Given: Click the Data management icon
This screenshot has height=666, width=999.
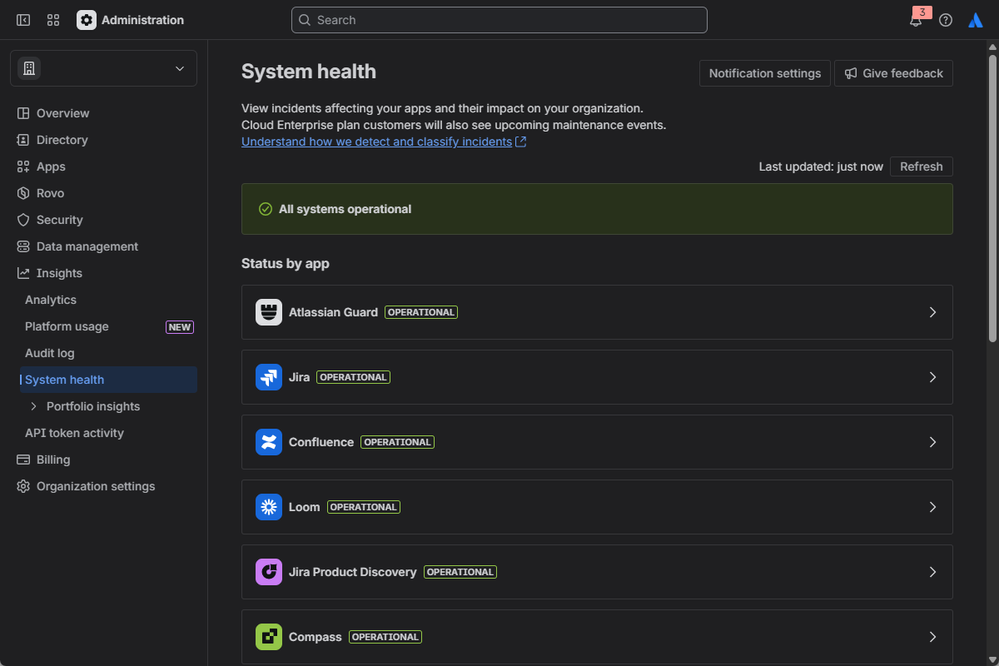Looking at the screenshot, I should 24,247.
